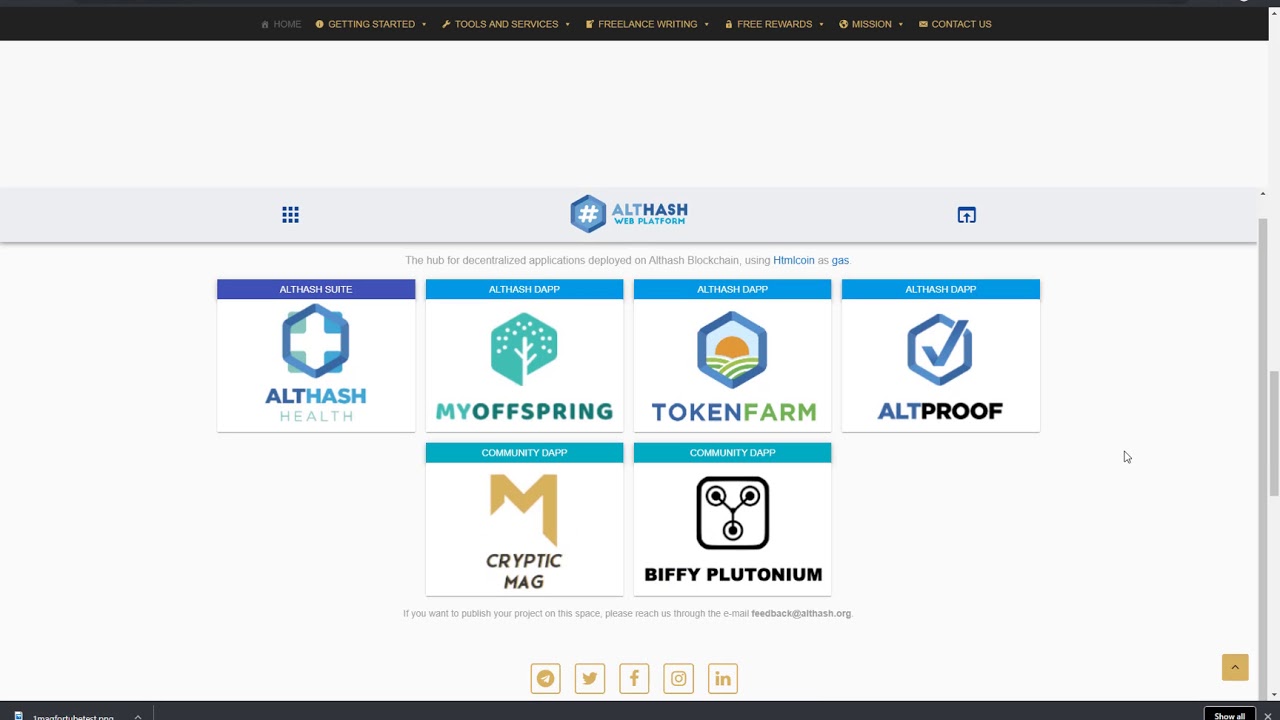Open the LinkedIn social icon
The height and width of the screenshot is (720, 1280).
click(x=723, y=678)
